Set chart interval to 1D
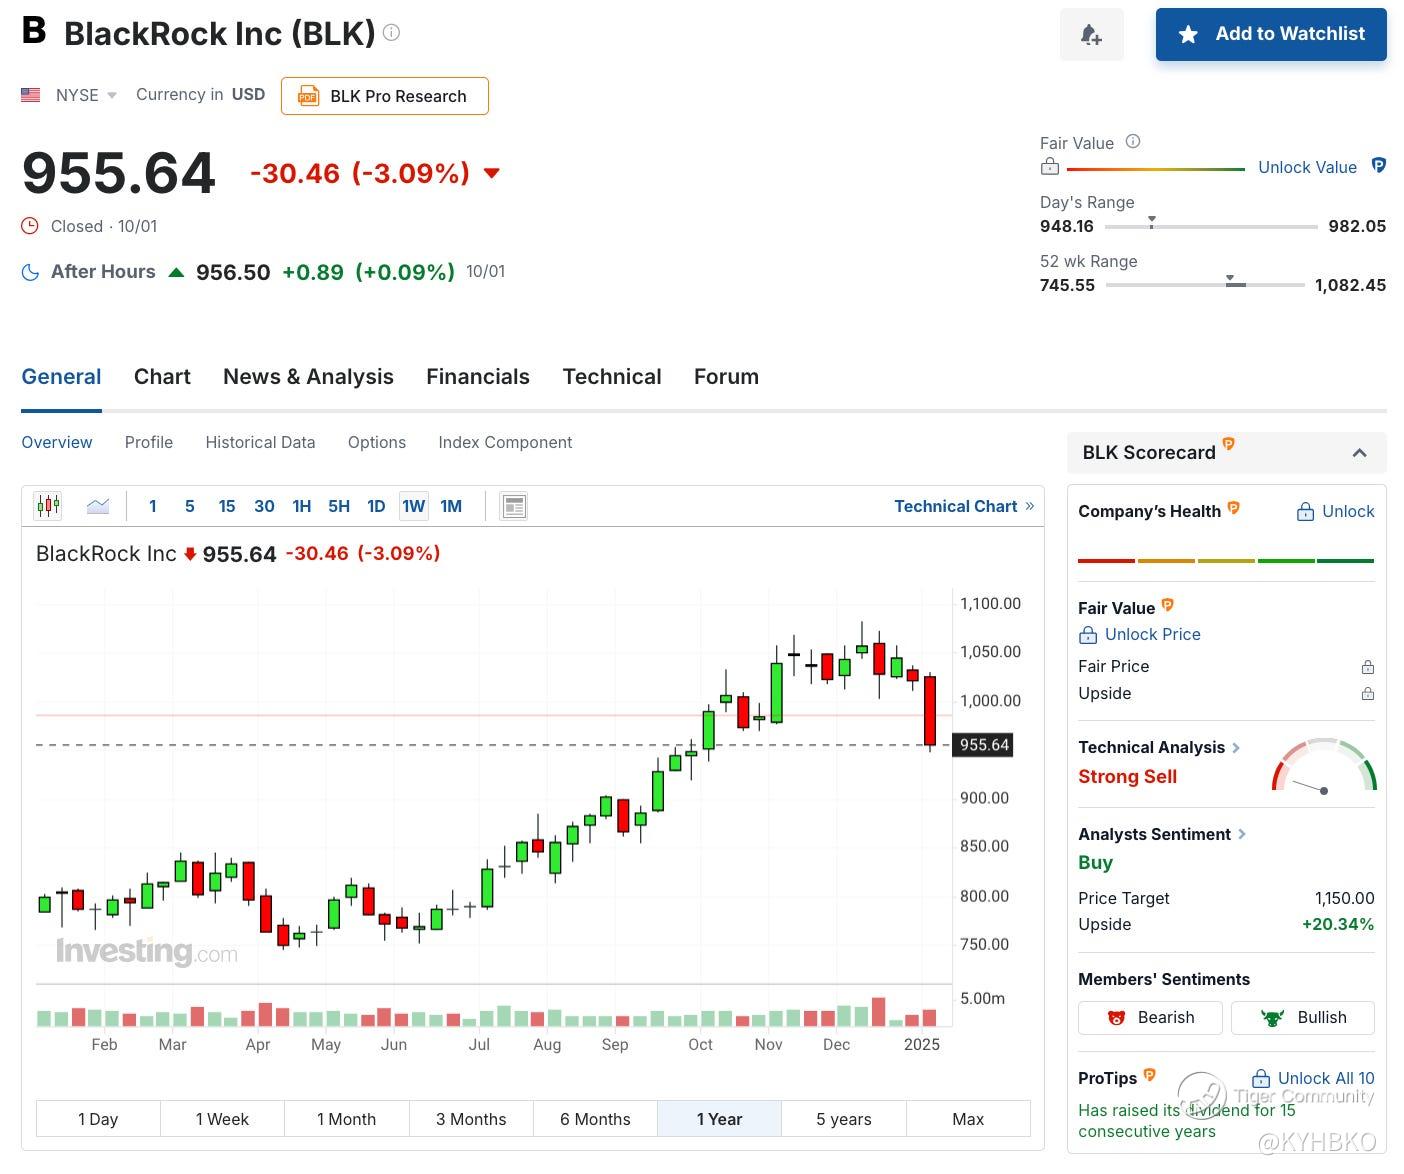Screen dimensions: 1404x1174 [376, 506]
